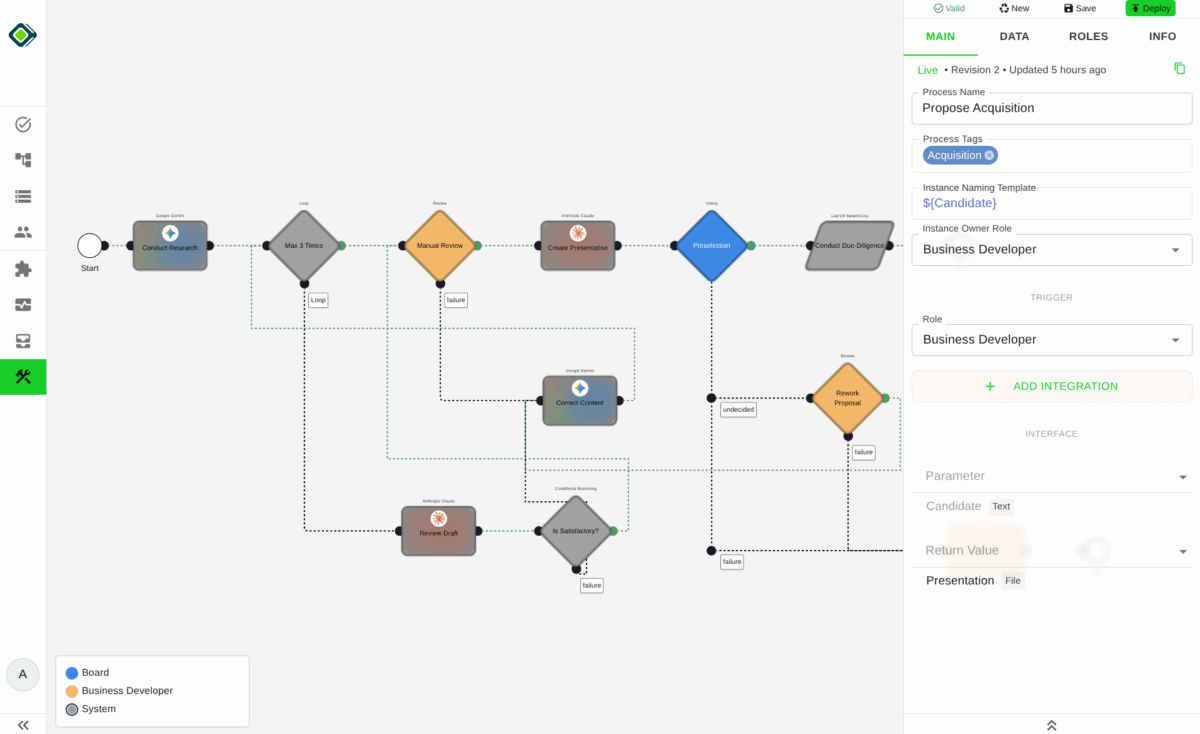The width and height of the screenshot is (1200, 734).
Task: Click the Deploy button
Action: pos(1150,8)
